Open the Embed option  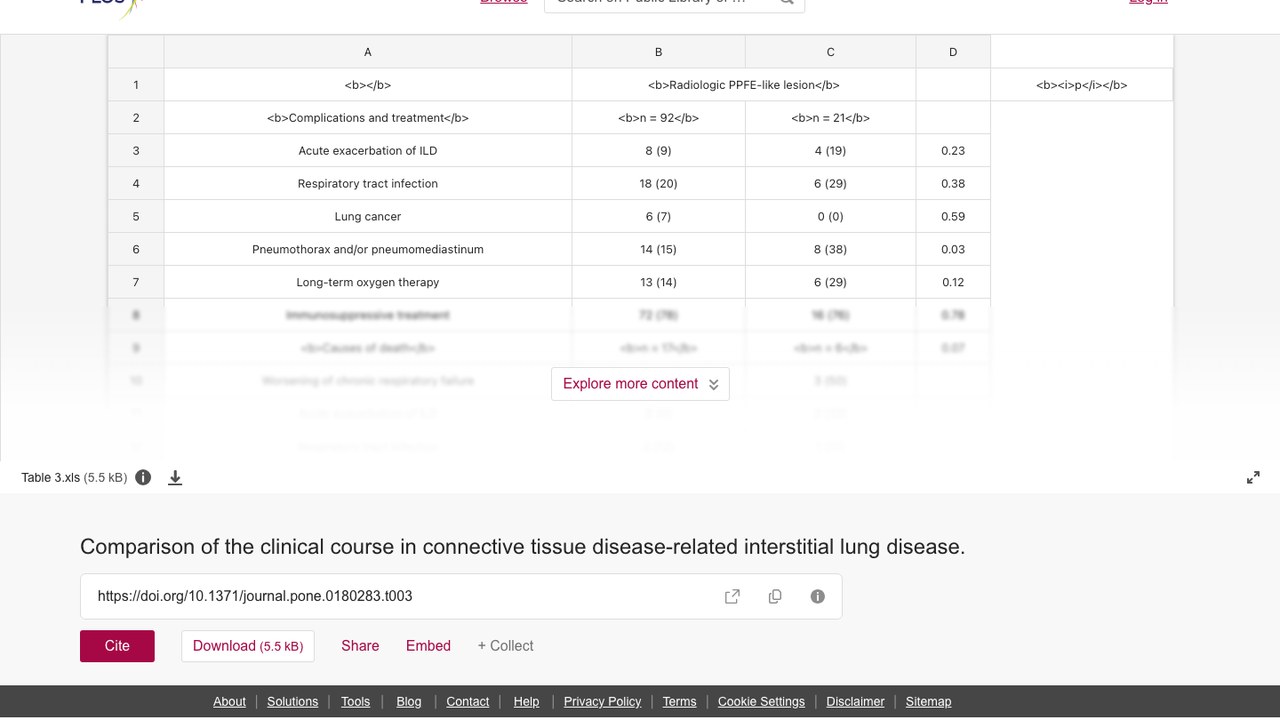428,646
